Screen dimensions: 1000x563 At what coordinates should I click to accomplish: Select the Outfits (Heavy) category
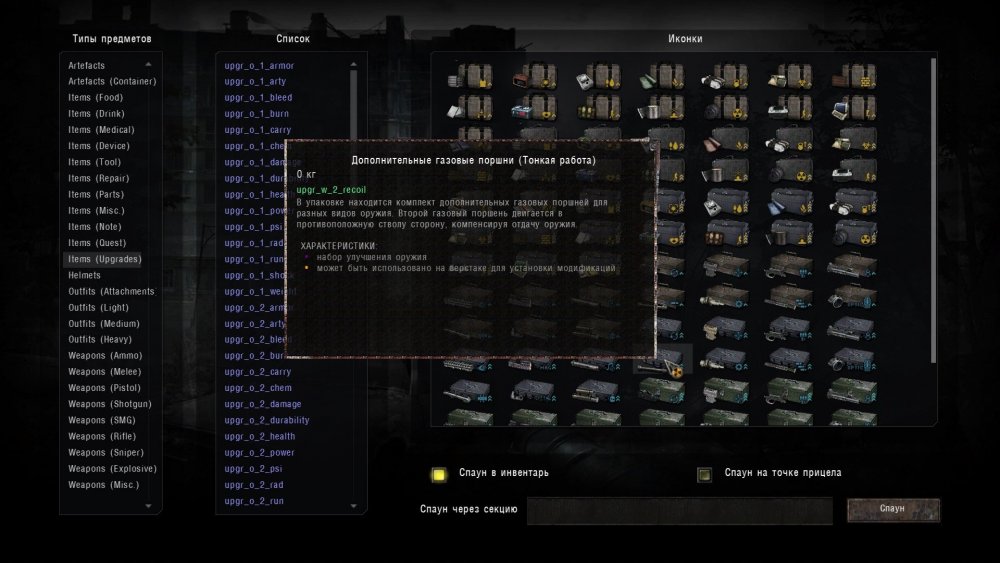(x=100, y=339)
